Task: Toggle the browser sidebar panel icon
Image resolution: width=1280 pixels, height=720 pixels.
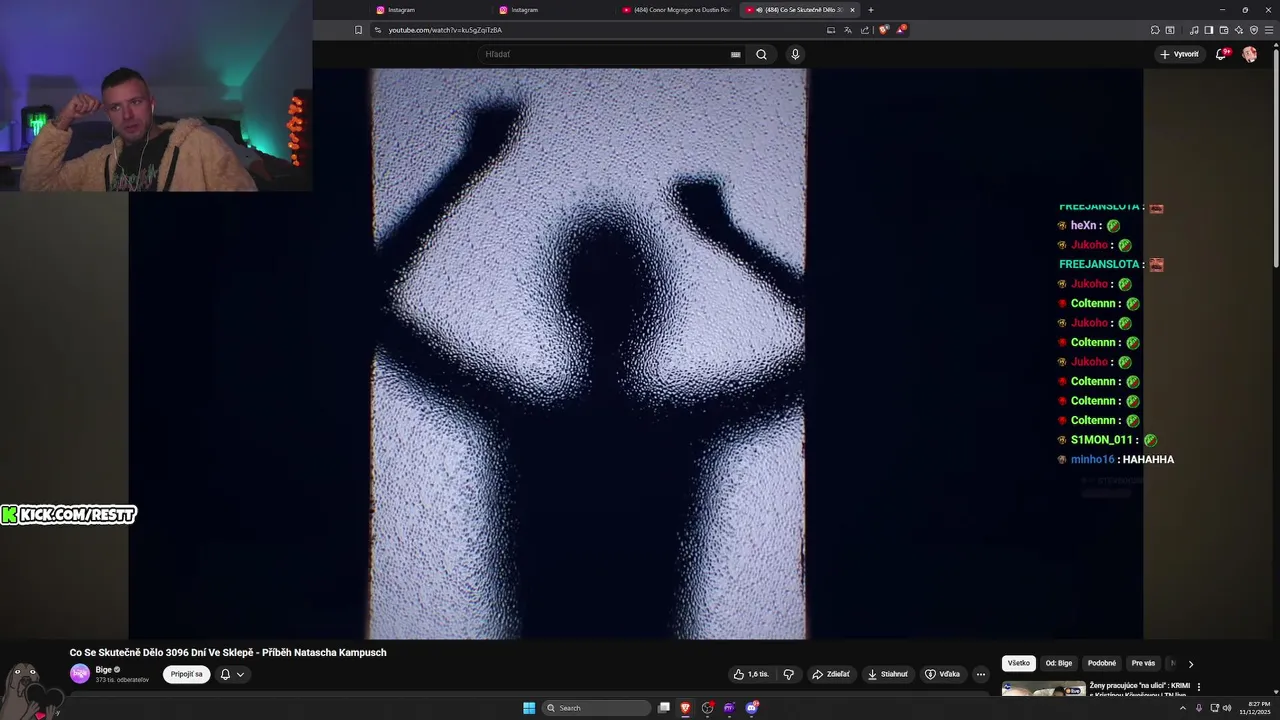Action: pyautogui.click(x=1209, y=30)
